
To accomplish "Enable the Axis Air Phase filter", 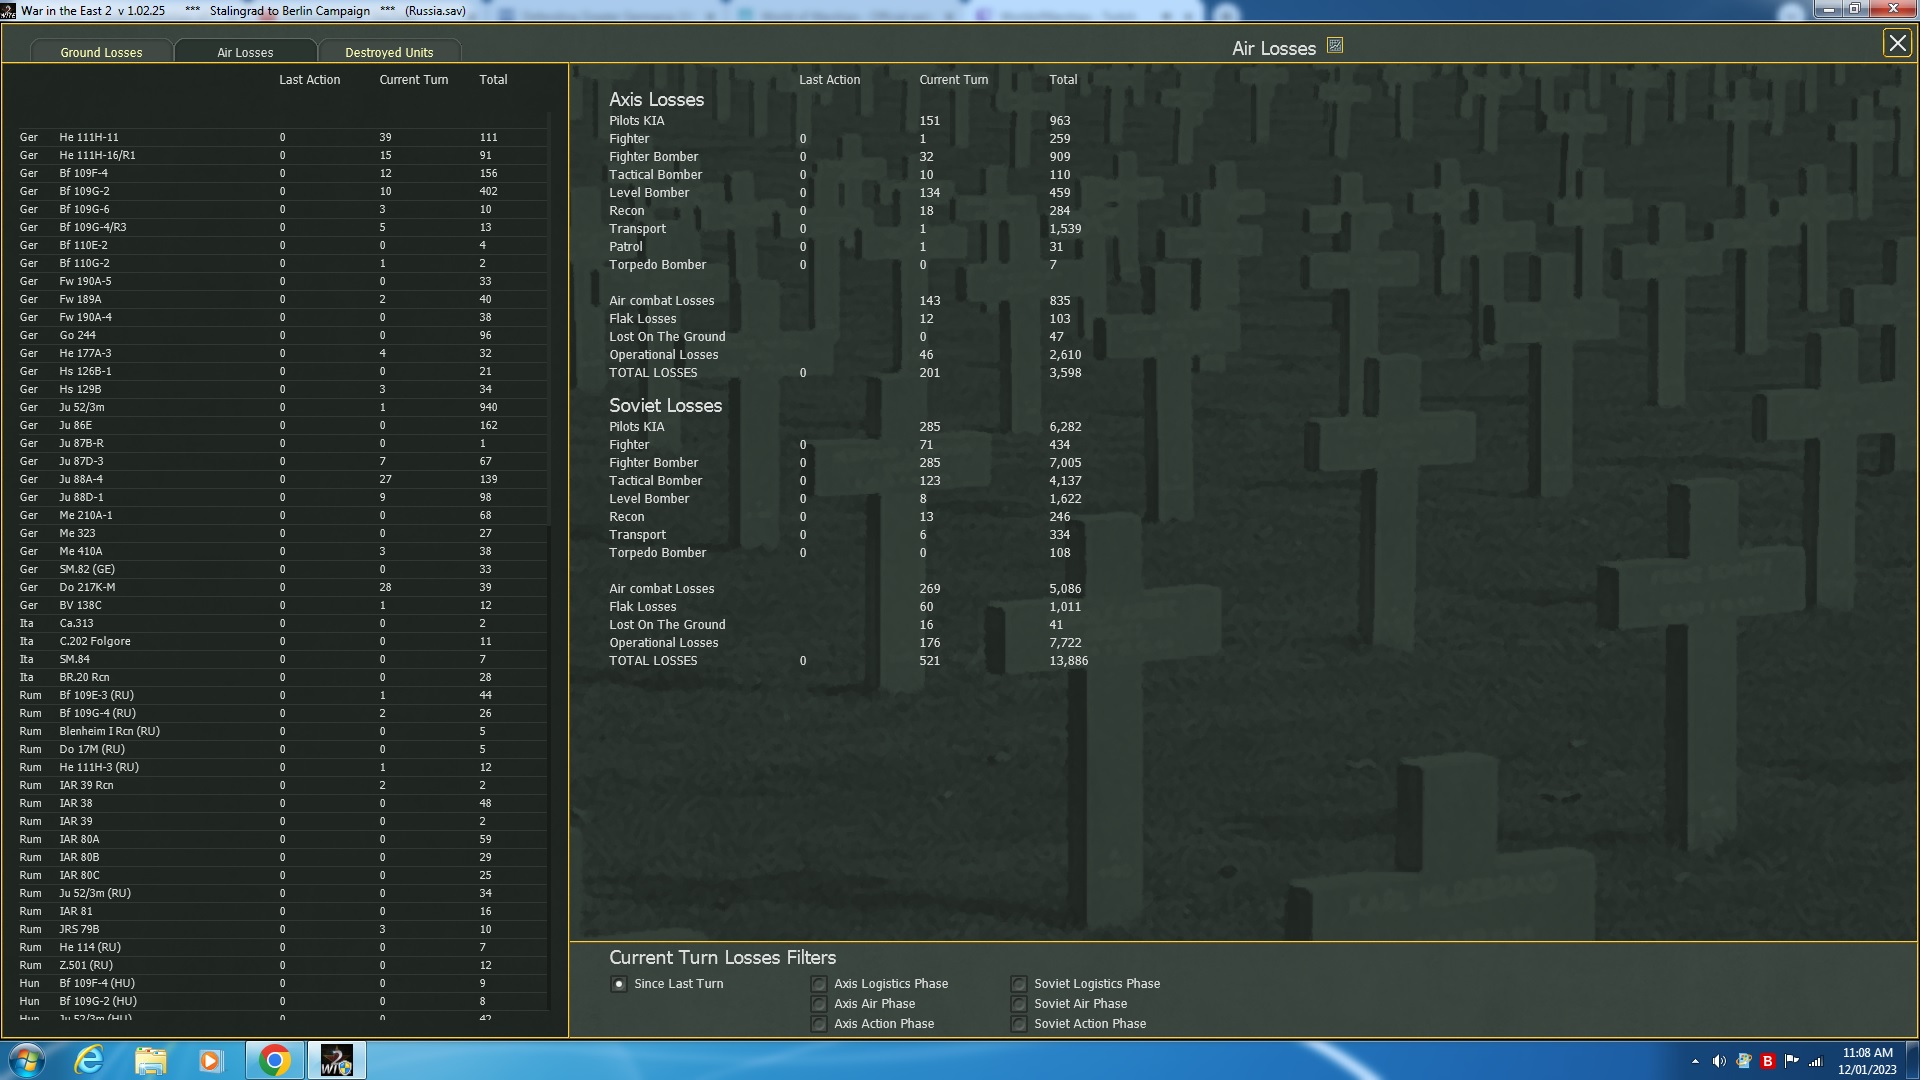I will coord(819,1004).
